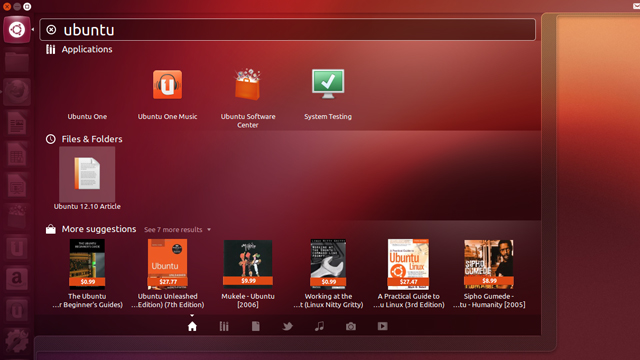Open The Ubuntu Beginner's Guides book

coord(87,273)
